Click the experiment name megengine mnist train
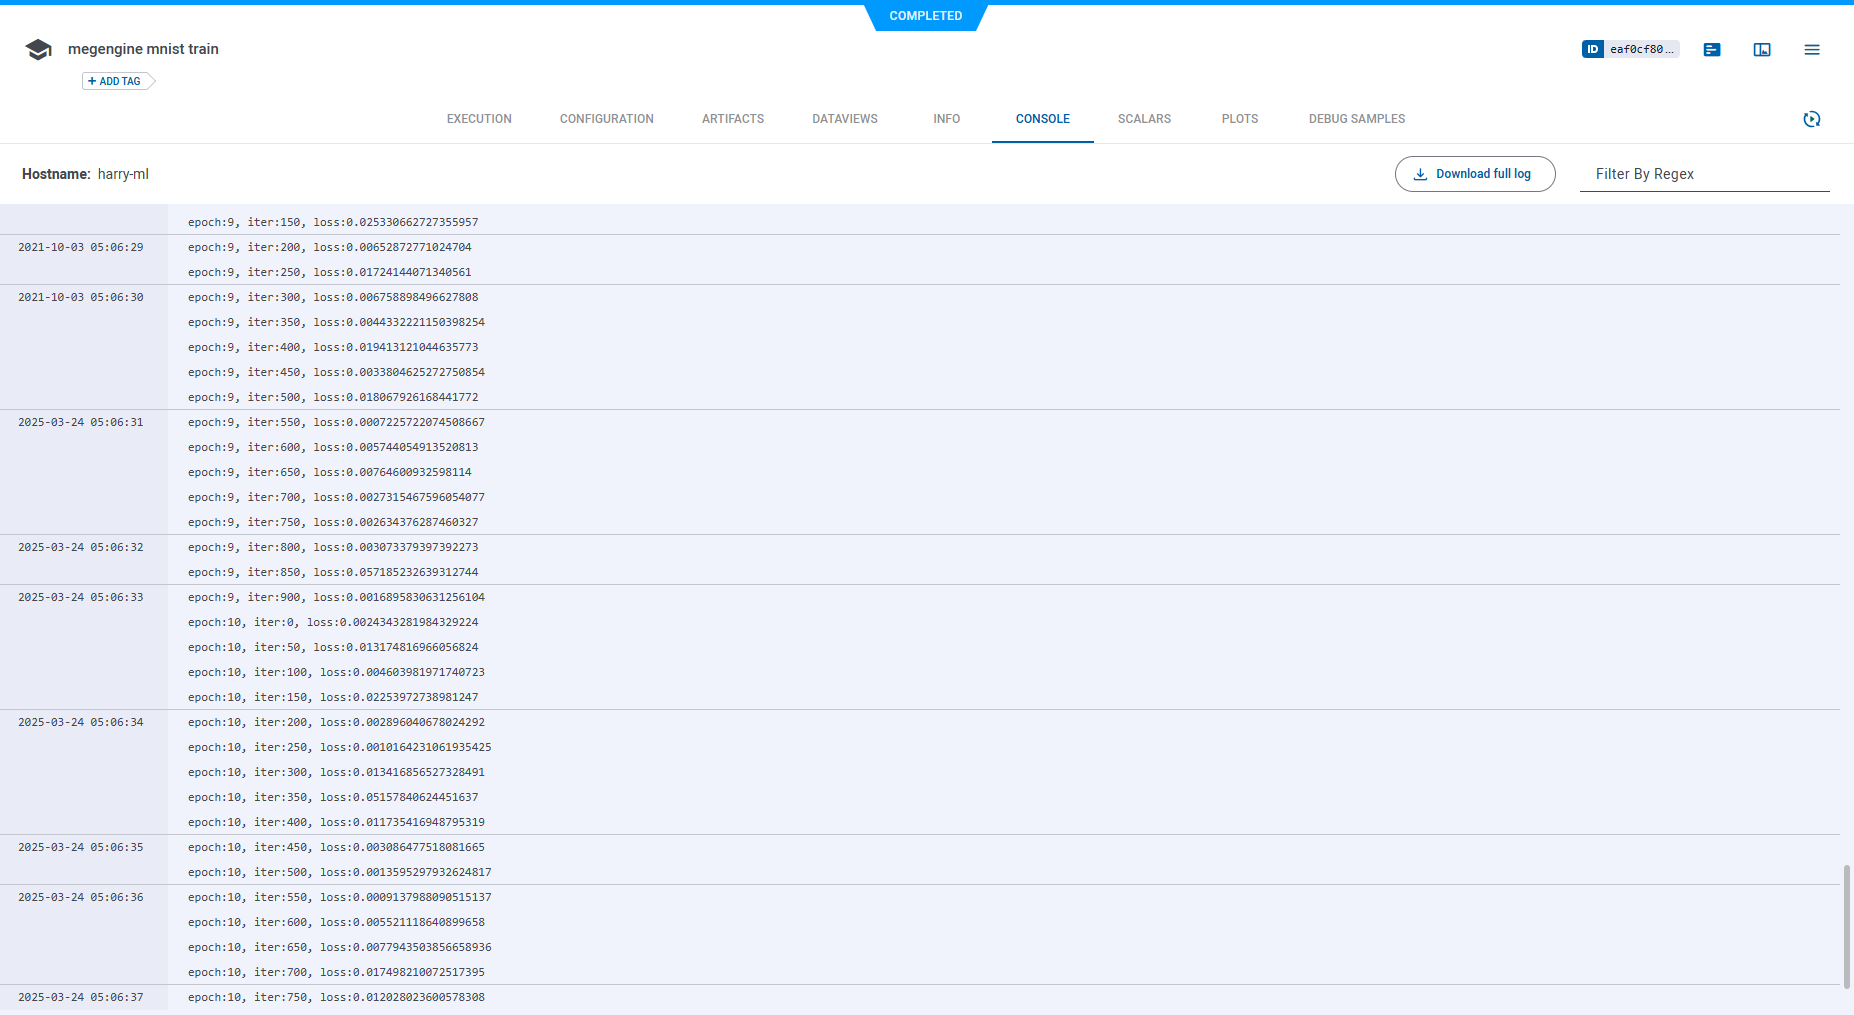 tap(143, 49)
